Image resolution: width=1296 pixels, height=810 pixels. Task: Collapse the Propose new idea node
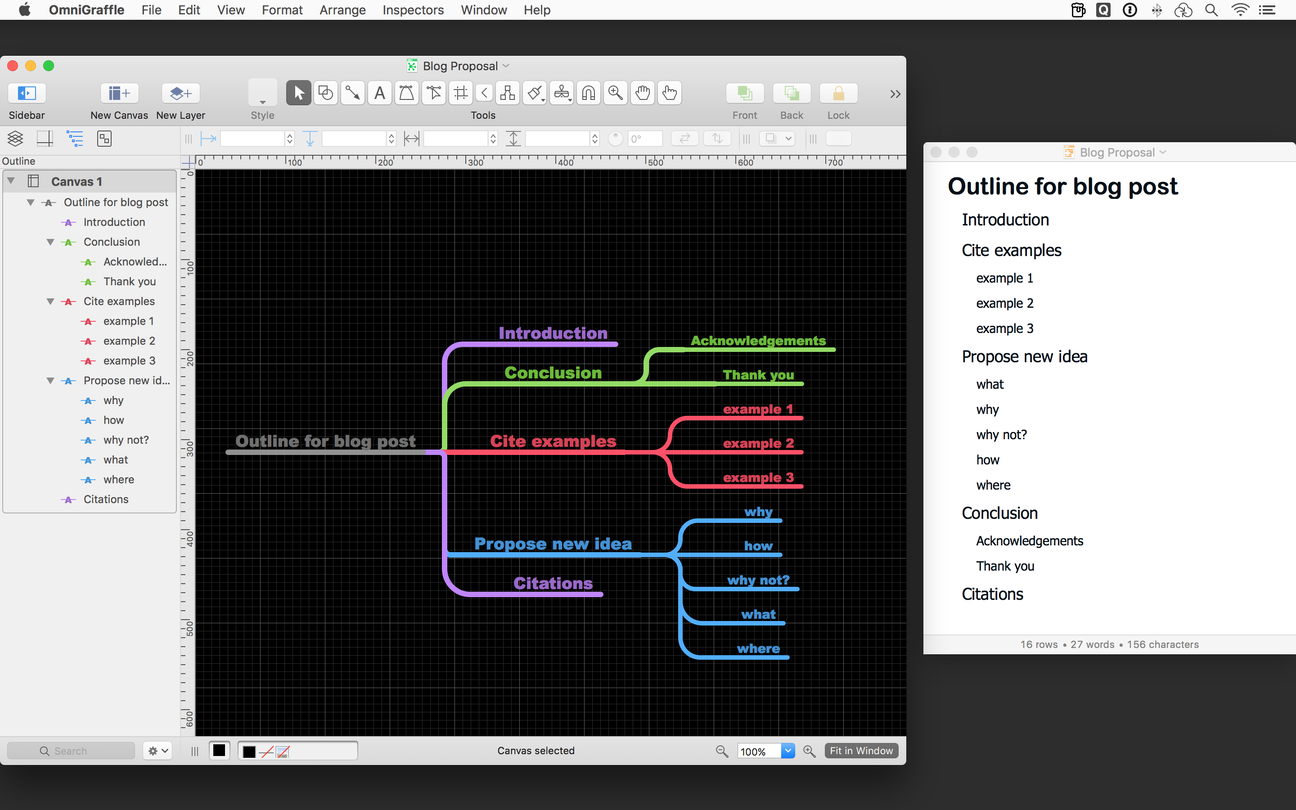(50, 381)
